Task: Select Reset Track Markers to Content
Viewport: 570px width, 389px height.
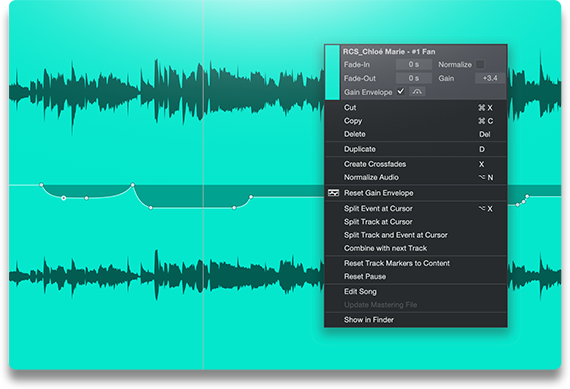Action: pyautogui.click(x=416, y=263)
